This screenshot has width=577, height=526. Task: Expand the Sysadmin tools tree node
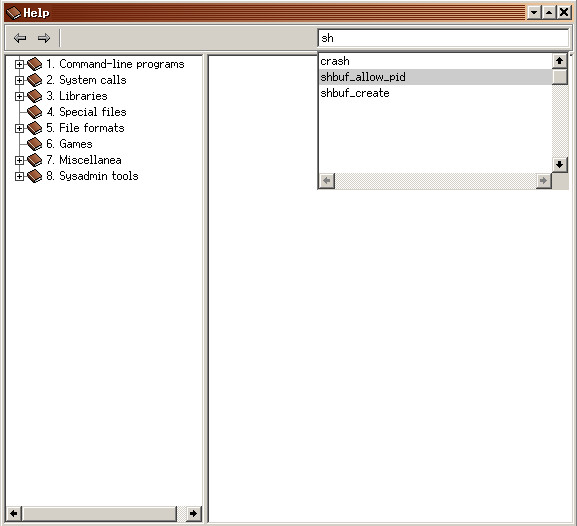[x=19, y=176]
